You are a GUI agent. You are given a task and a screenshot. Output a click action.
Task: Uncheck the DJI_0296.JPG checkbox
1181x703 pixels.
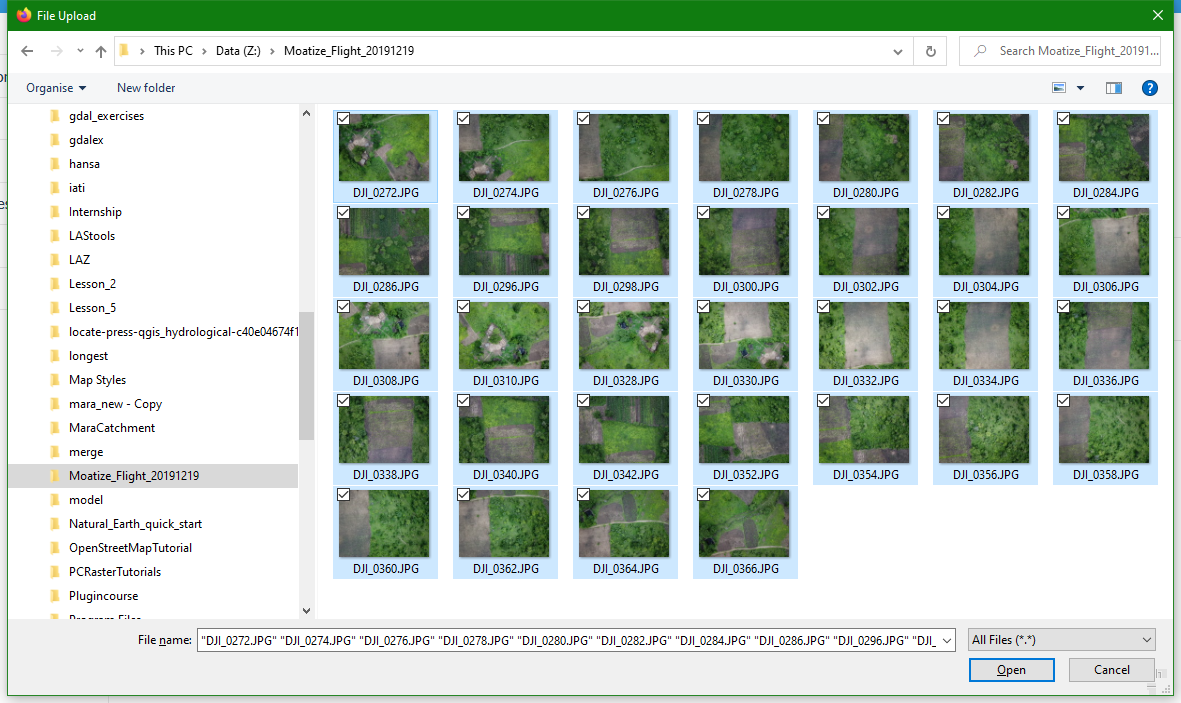[x=463, y=212]
